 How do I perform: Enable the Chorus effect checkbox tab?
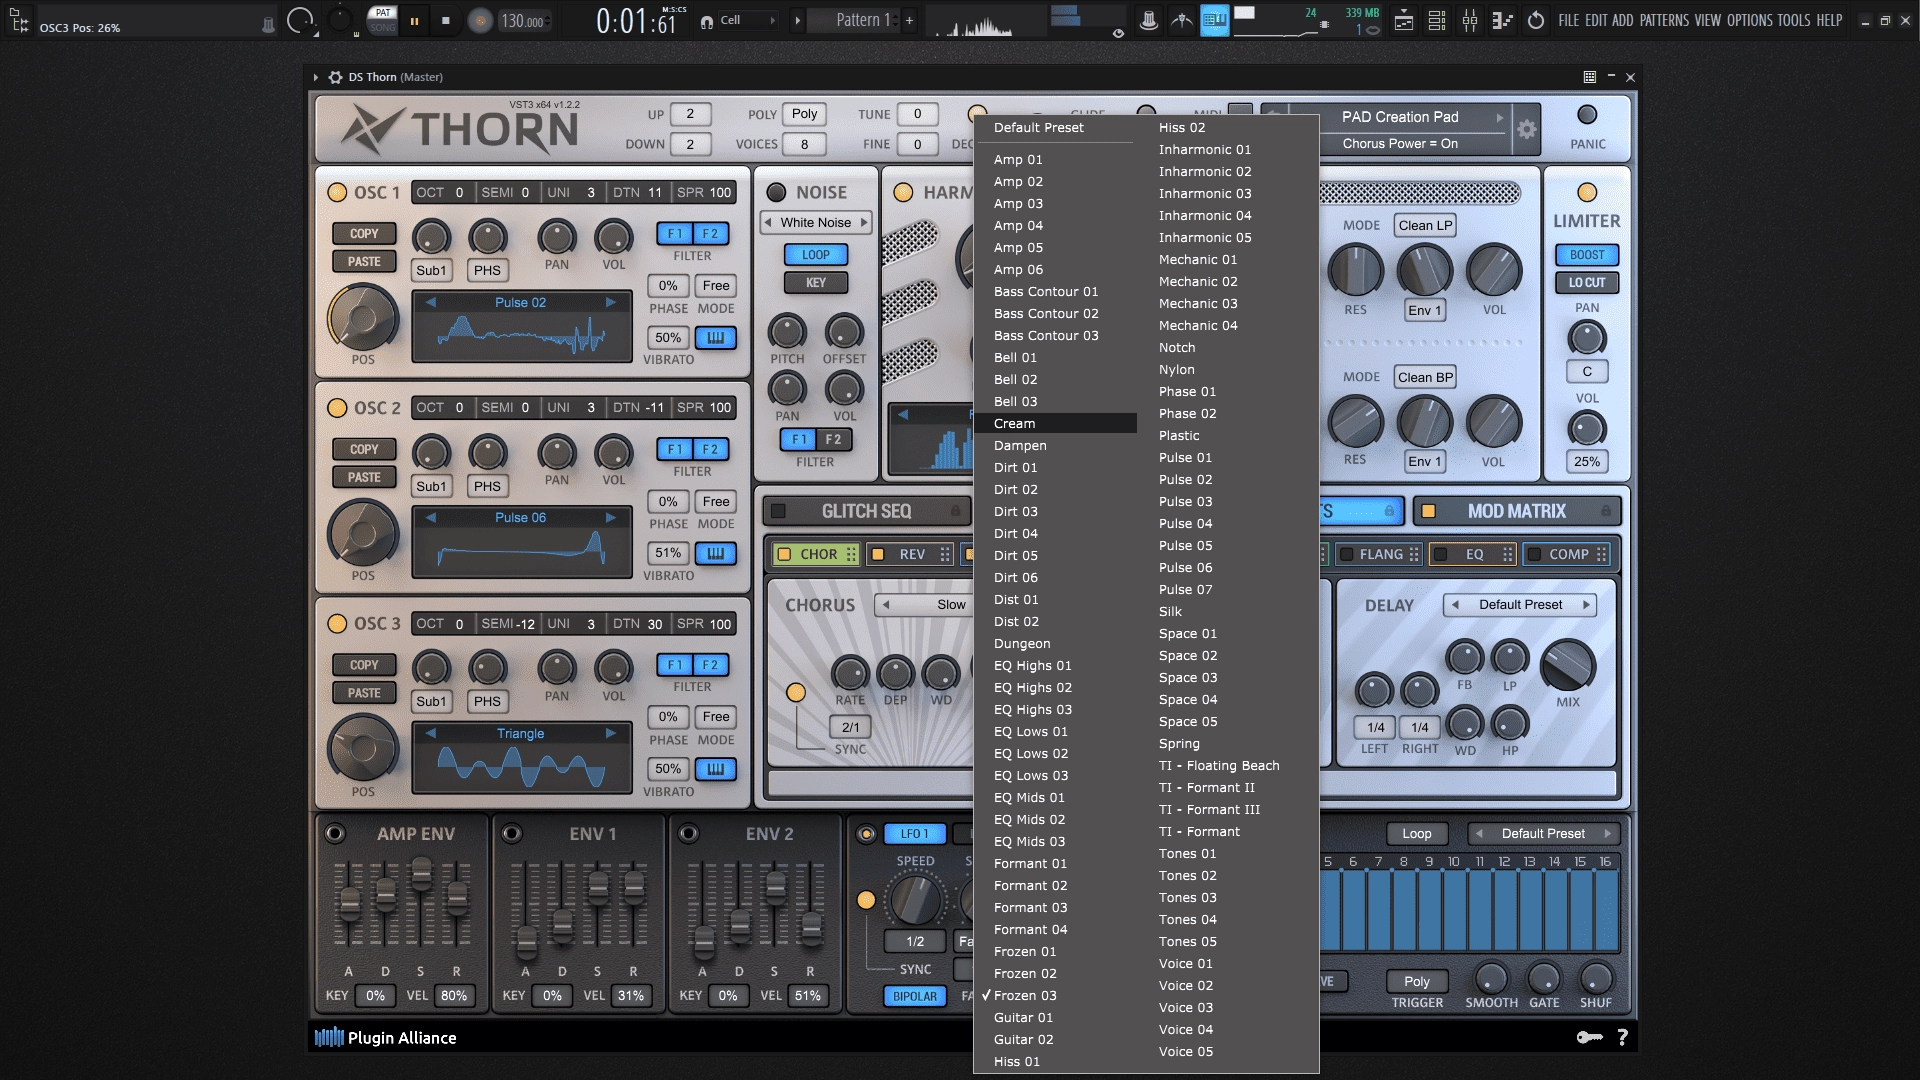tap(785, 554)
